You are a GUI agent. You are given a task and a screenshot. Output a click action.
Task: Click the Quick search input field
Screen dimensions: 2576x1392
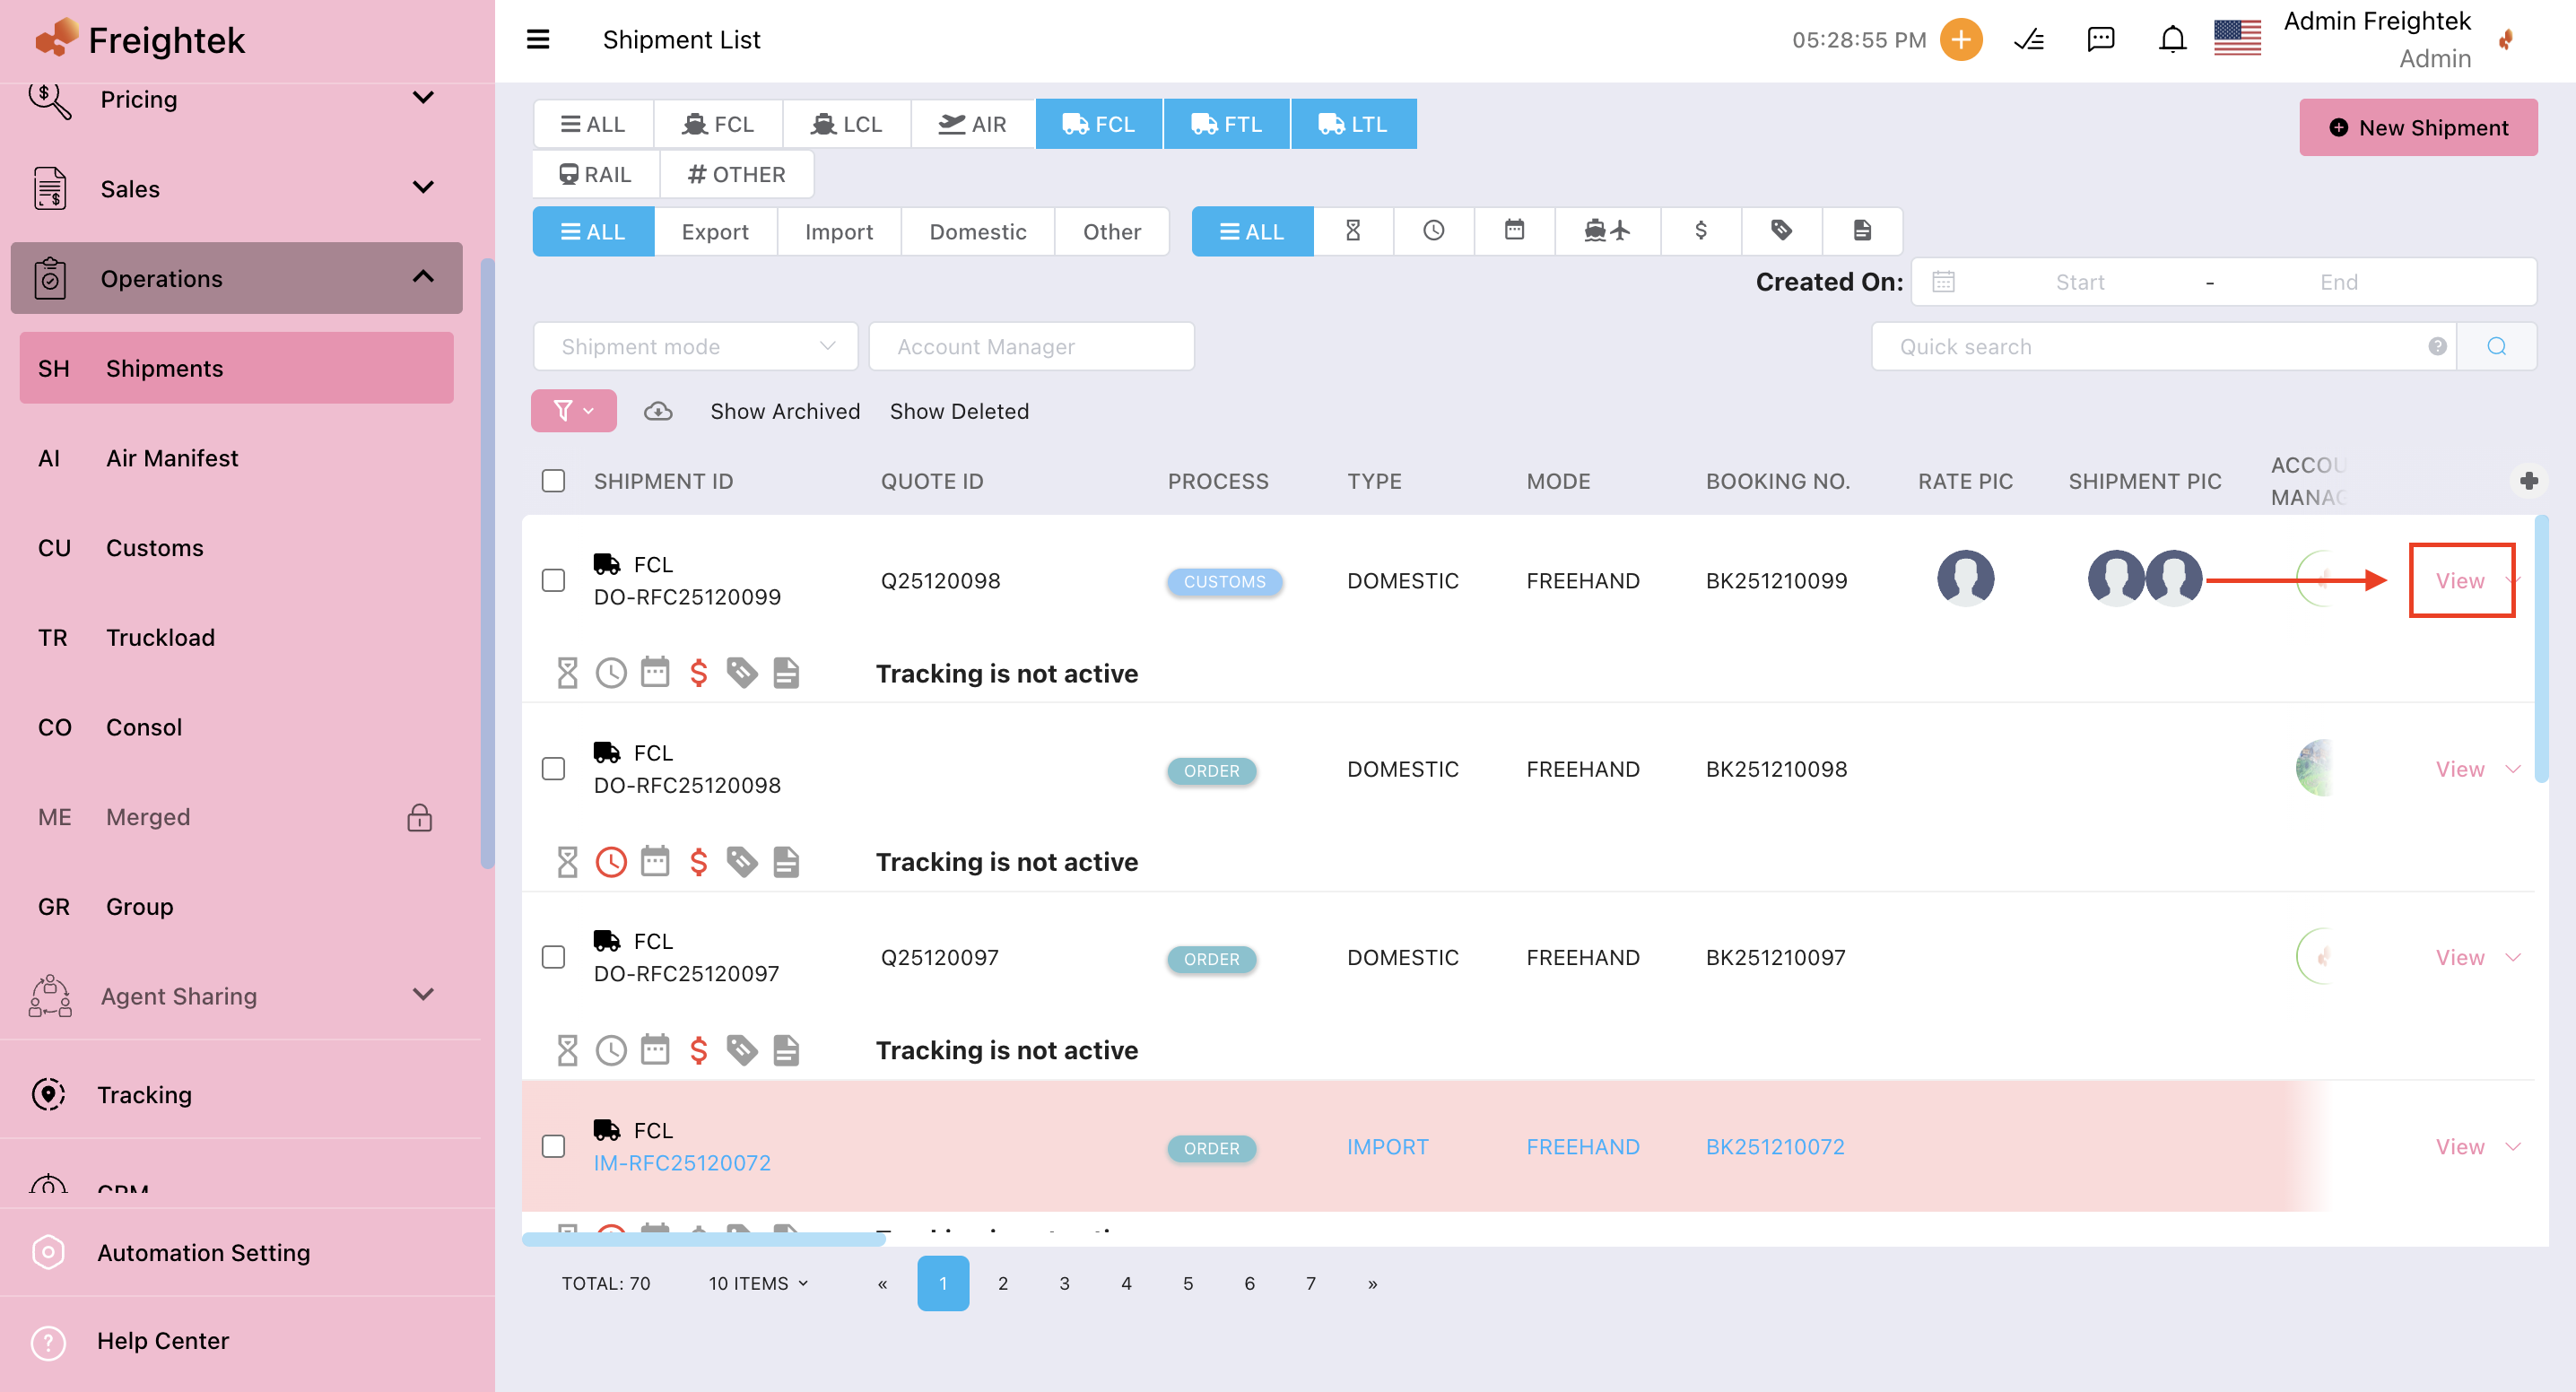2160,347
